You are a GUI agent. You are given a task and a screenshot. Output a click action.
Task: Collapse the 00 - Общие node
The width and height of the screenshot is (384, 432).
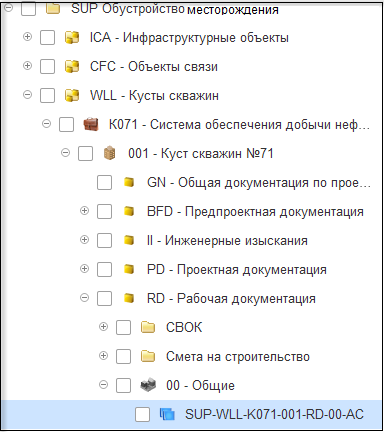[x=103, y=384]
